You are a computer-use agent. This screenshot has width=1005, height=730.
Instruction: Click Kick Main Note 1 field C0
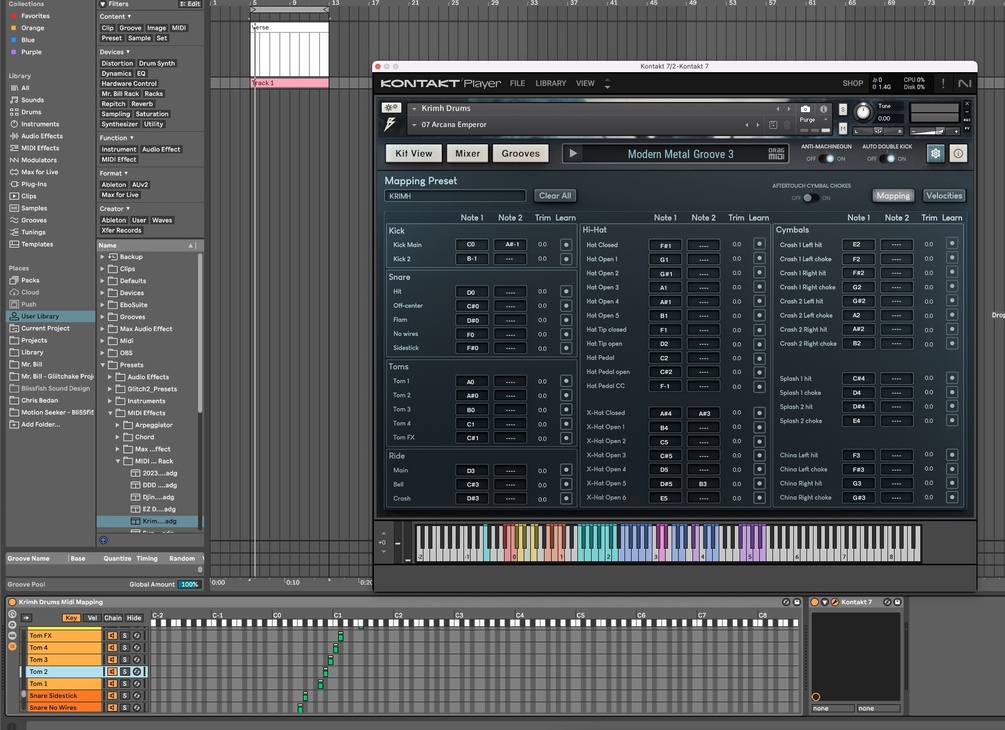(471, 244)
